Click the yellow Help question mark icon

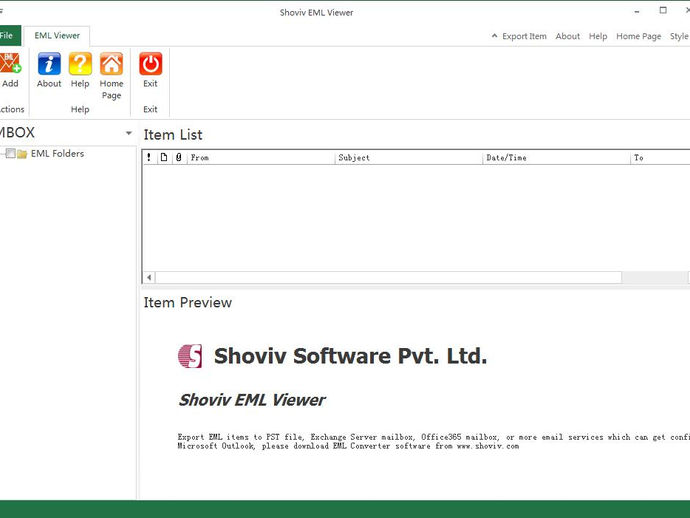point(80,63)
